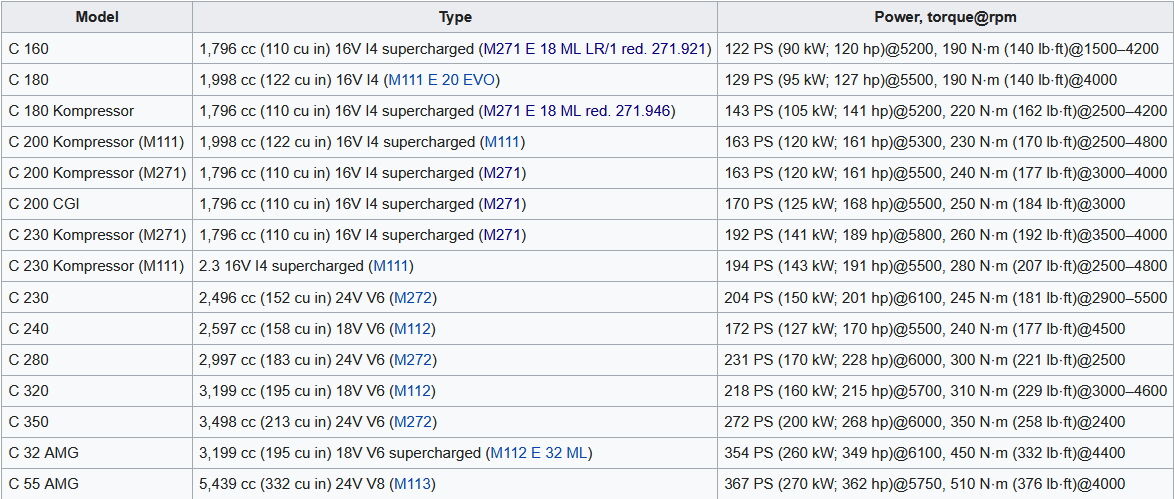Click the 122 PS (90 kW; 120 hp)@5200 power cell
1174x499 pixels.
tap(946, 49)
